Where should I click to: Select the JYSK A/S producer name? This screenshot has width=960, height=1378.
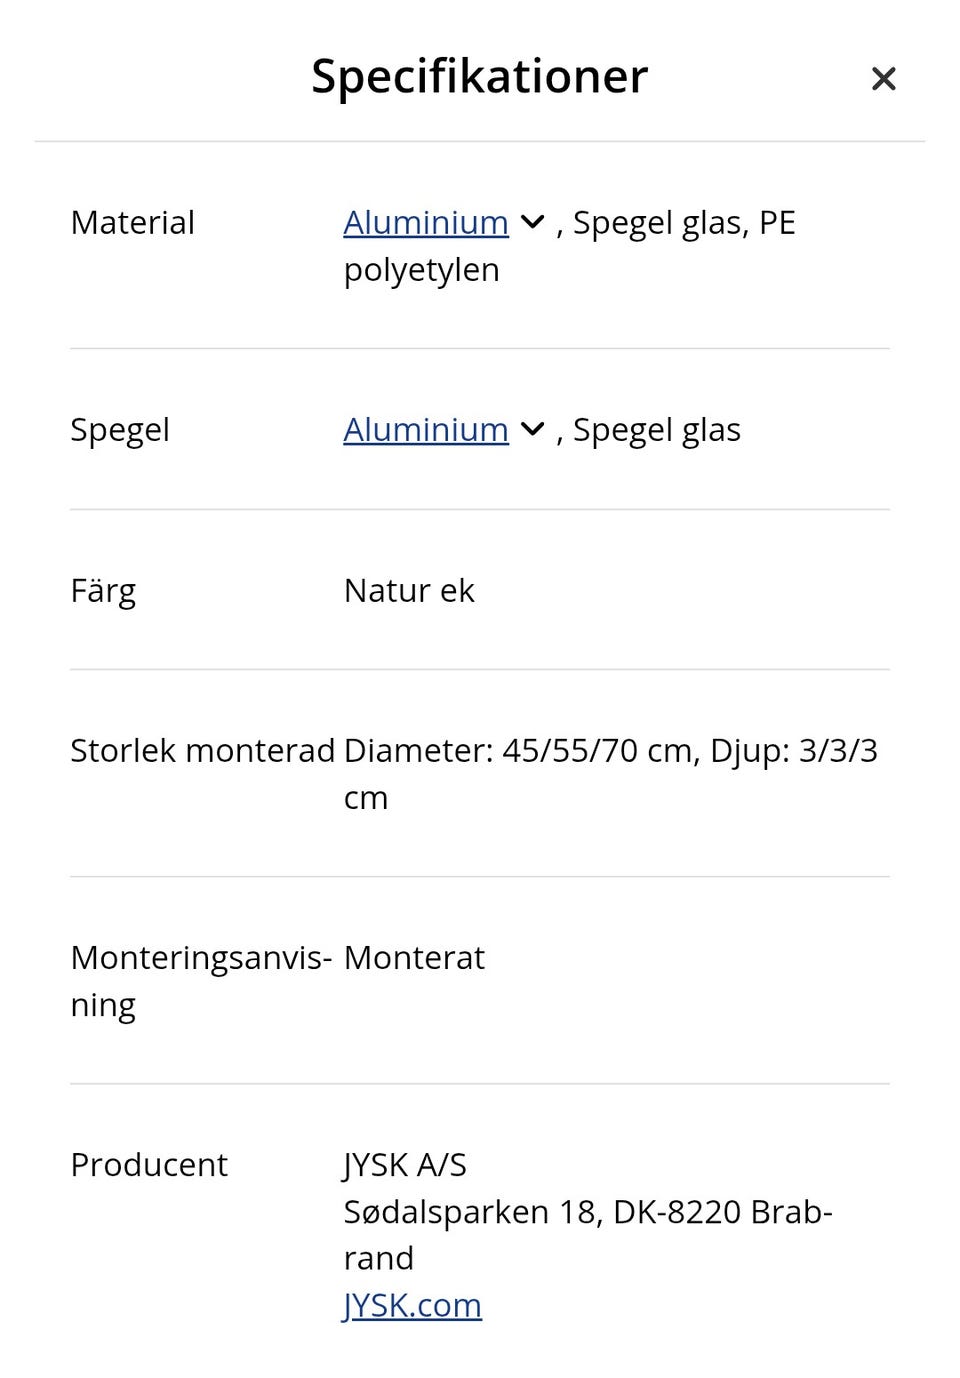tap(405, 1165)
